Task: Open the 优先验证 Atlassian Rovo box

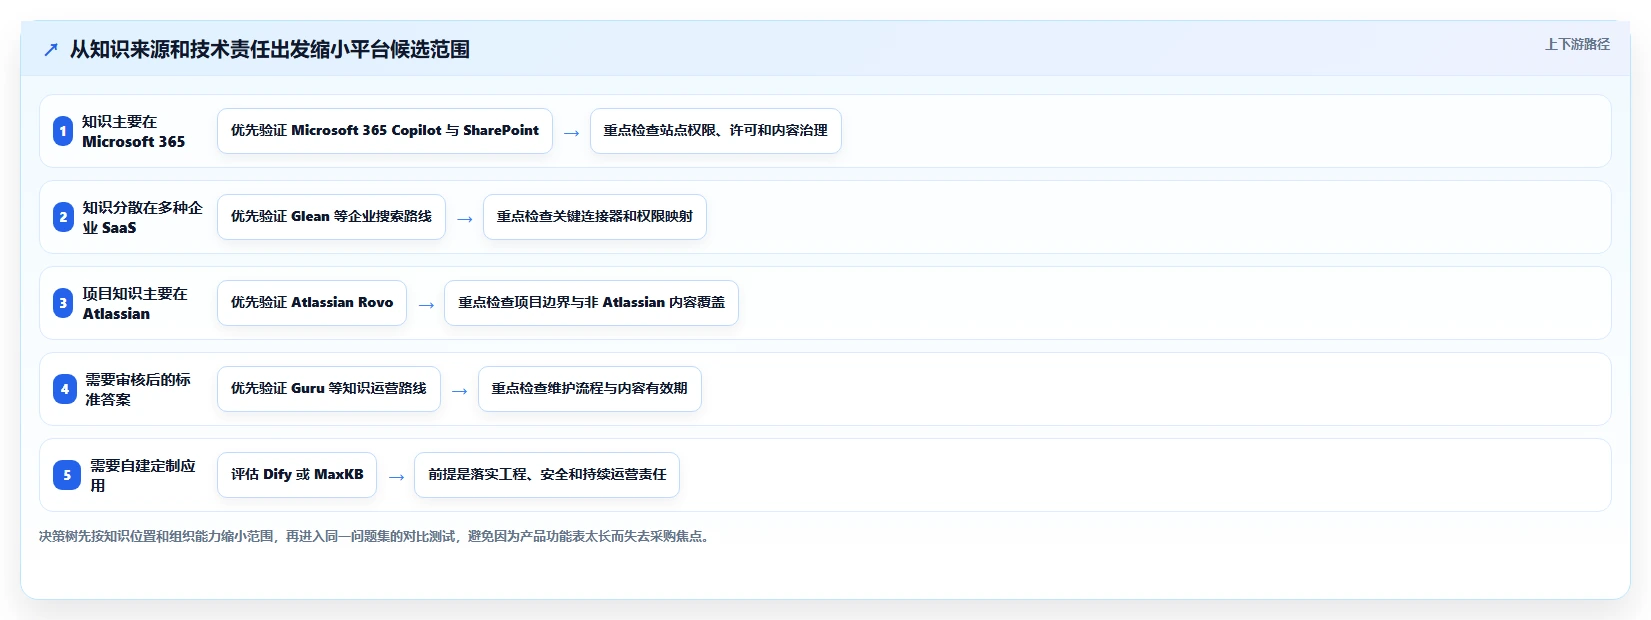Action: [312, 303]
